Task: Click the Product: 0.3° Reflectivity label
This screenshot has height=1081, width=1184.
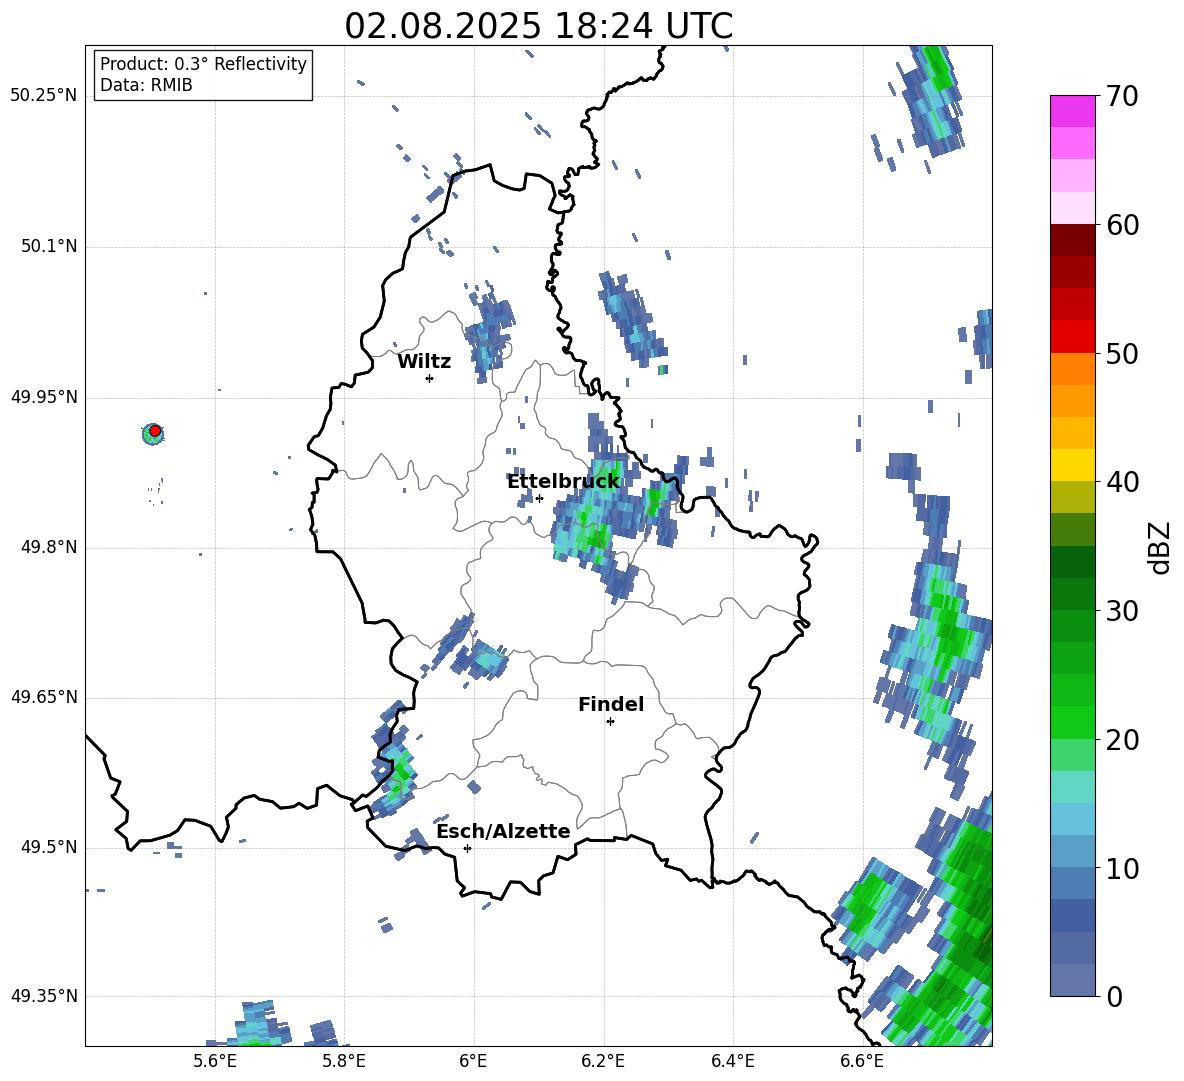Action: 203,63
